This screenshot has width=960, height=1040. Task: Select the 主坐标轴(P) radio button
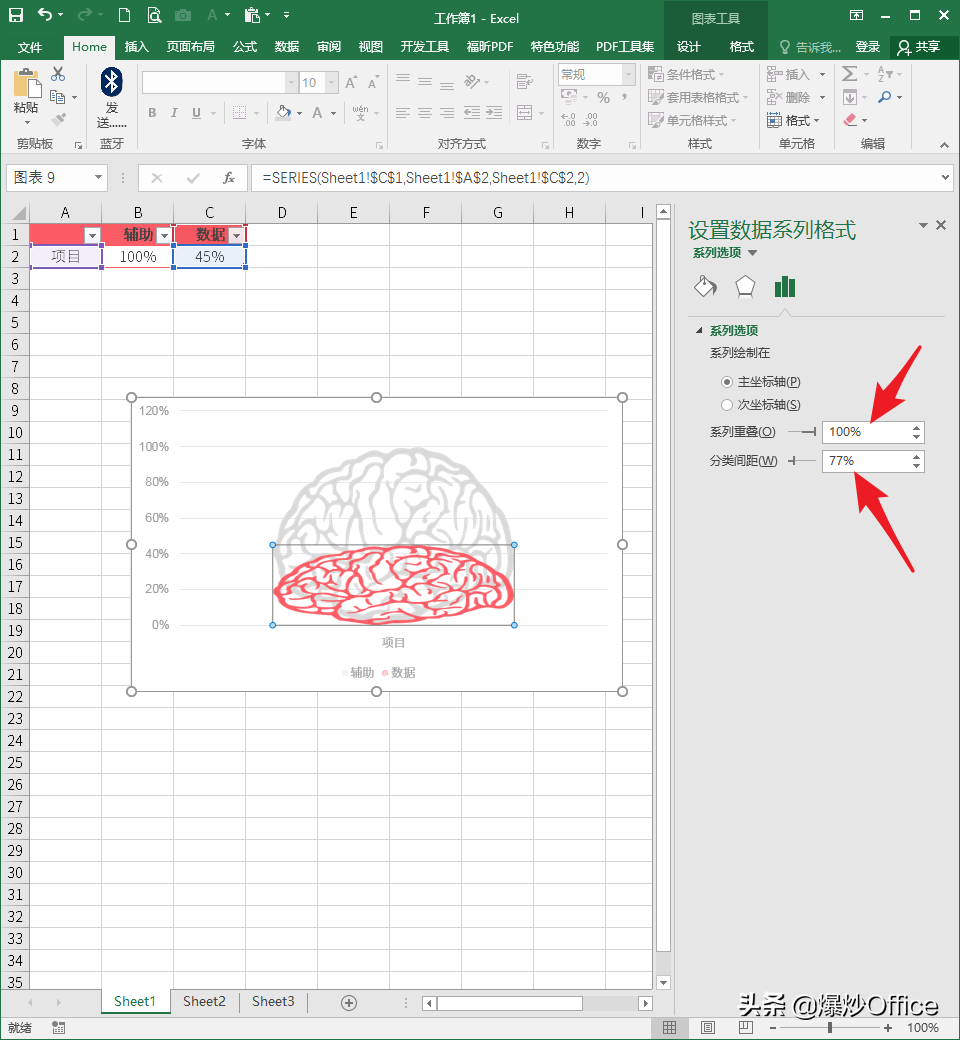pos(727,382)
